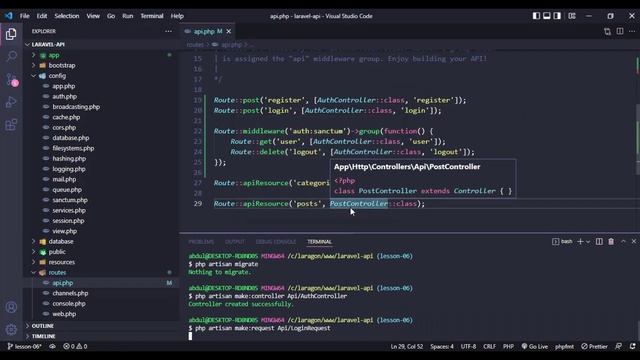Open the Explorer view in activity bar
The image size is (640, 360).
pyautogui.click(x=11, y=34)
